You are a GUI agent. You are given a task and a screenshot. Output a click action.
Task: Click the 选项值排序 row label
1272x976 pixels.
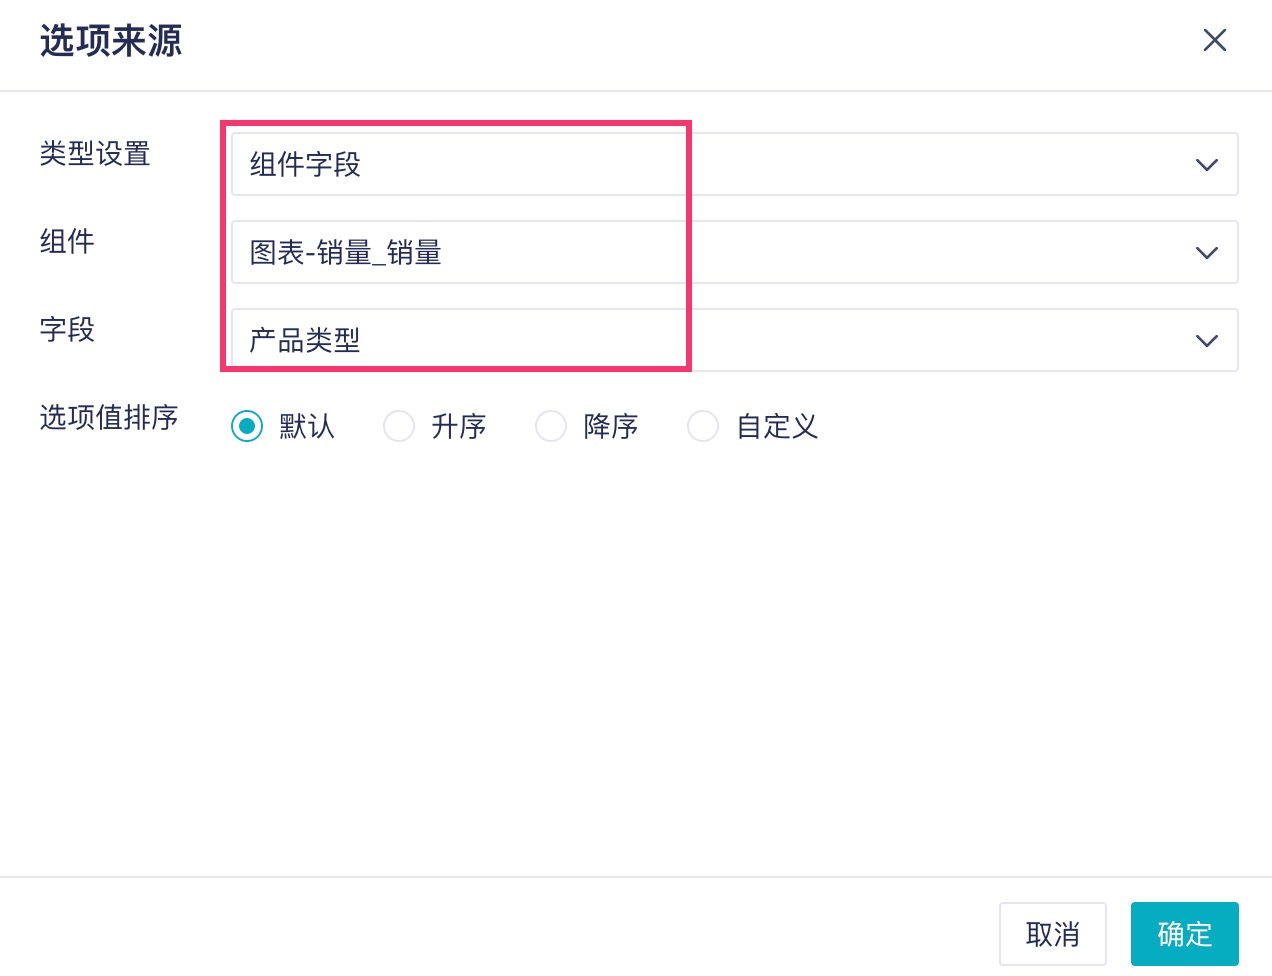point(109,418)
